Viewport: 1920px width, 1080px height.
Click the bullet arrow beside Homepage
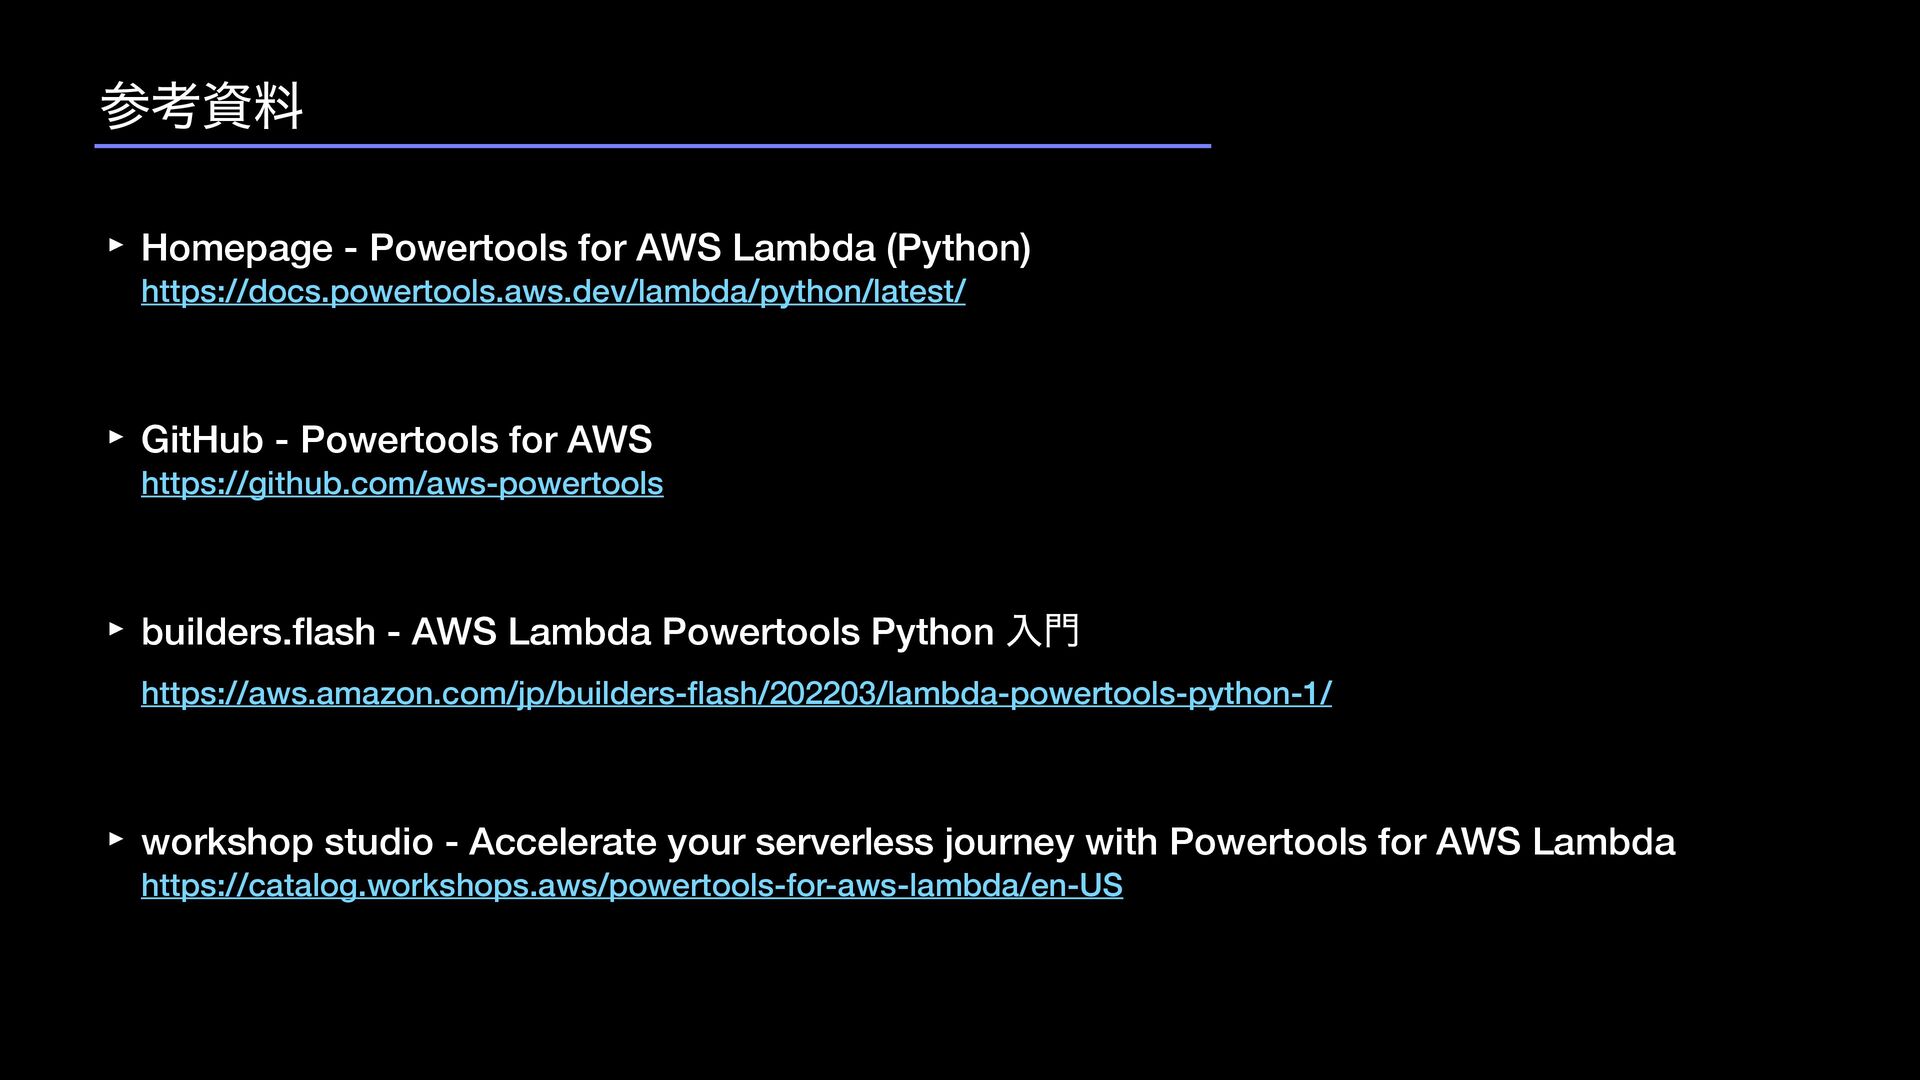pos(116,244)
